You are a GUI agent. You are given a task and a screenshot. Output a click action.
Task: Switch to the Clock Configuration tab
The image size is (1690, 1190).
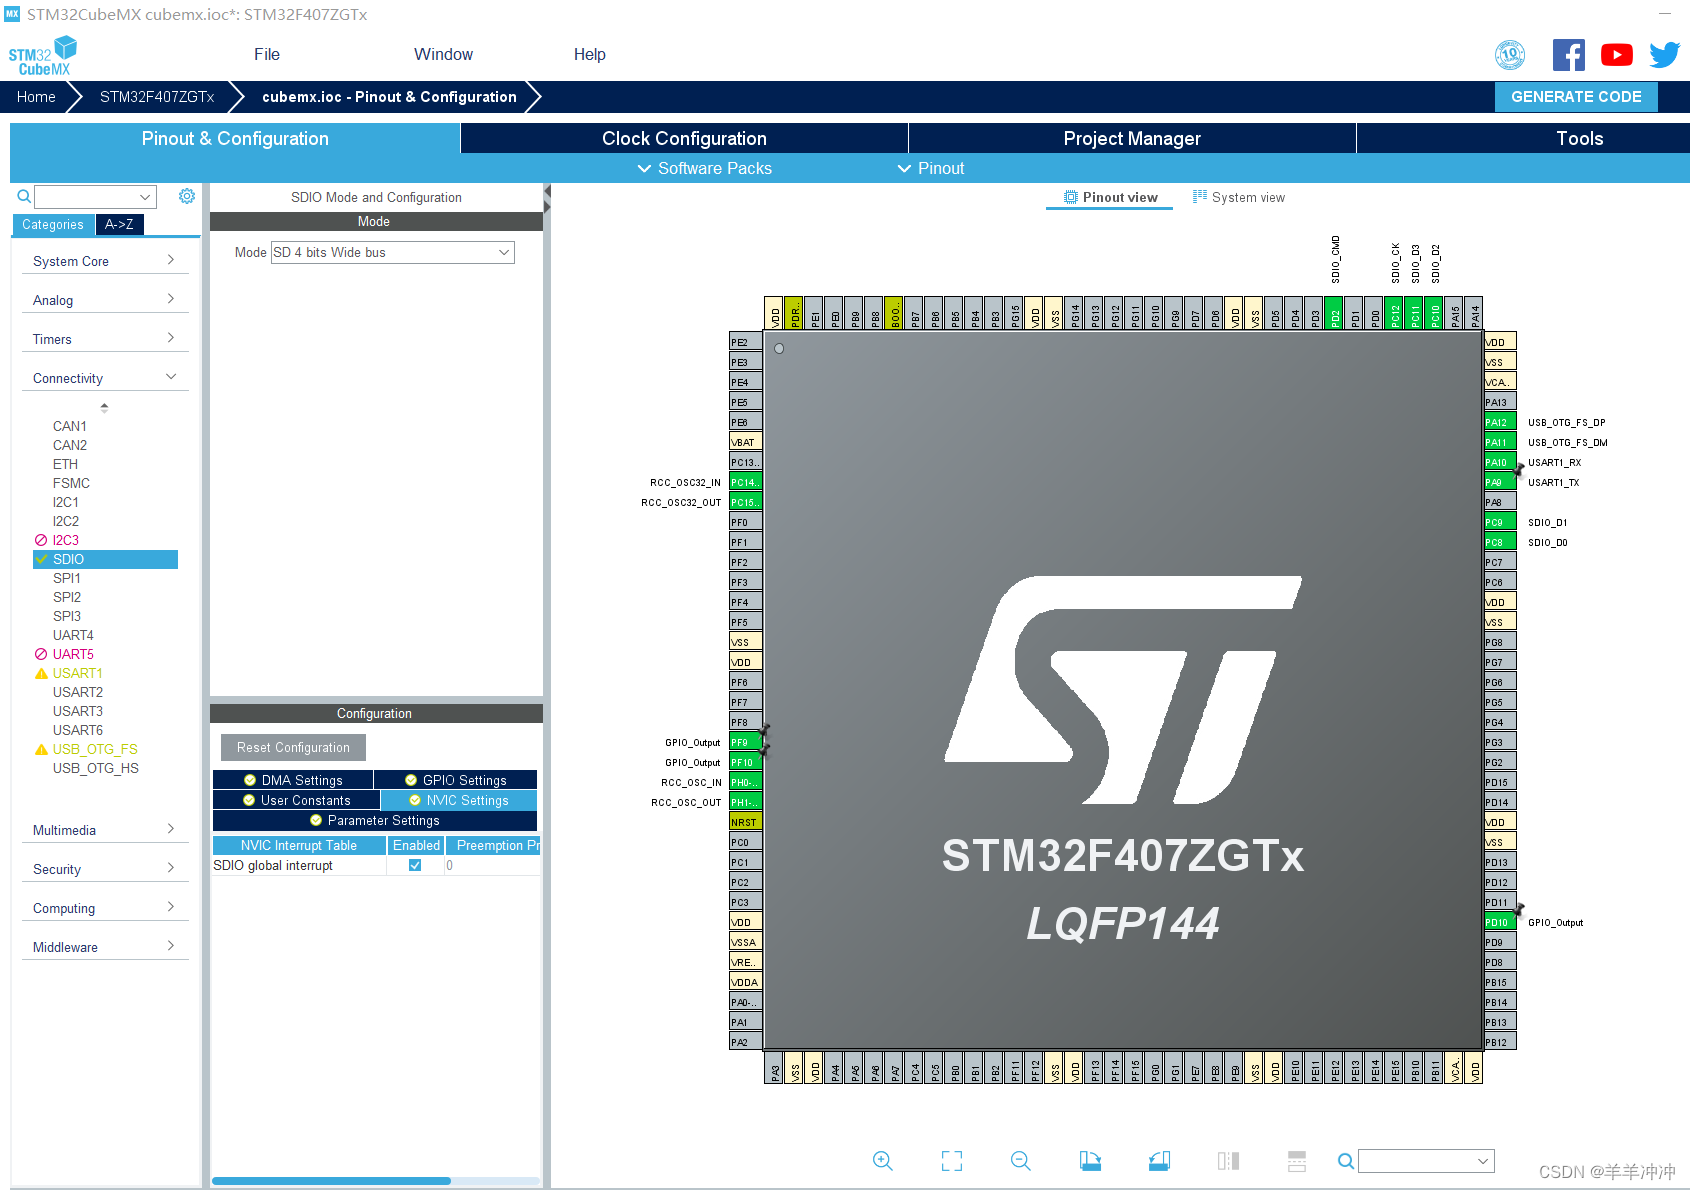click(x=684, y=138)
